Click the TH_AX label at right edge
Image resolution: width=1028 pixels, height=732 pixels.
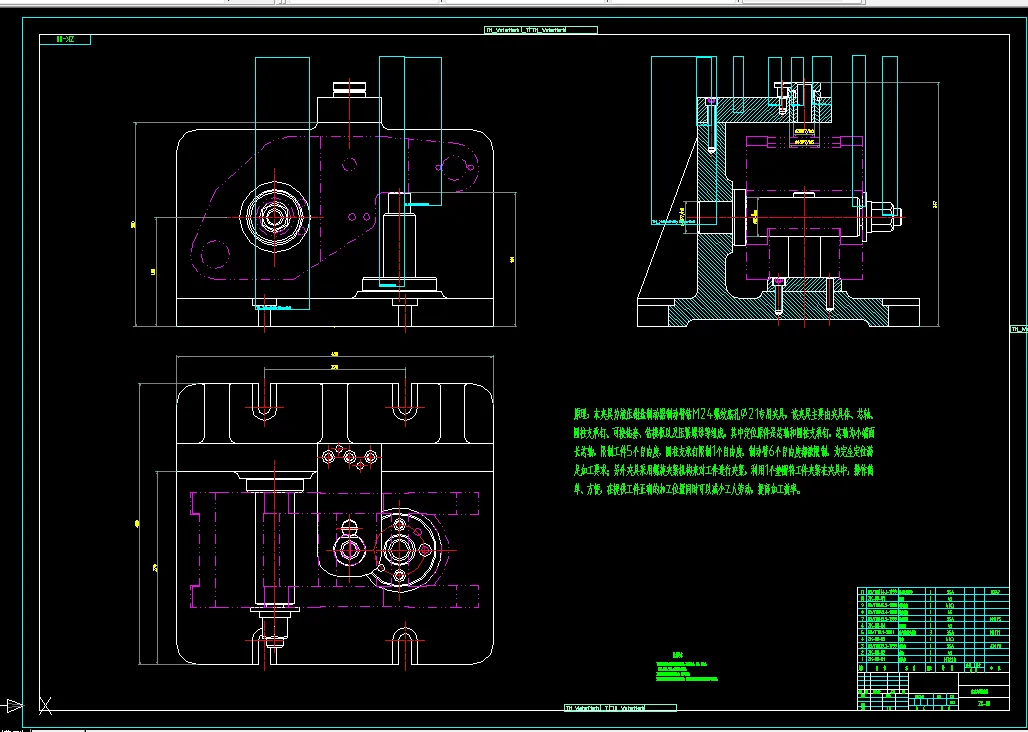point(1019,329)
